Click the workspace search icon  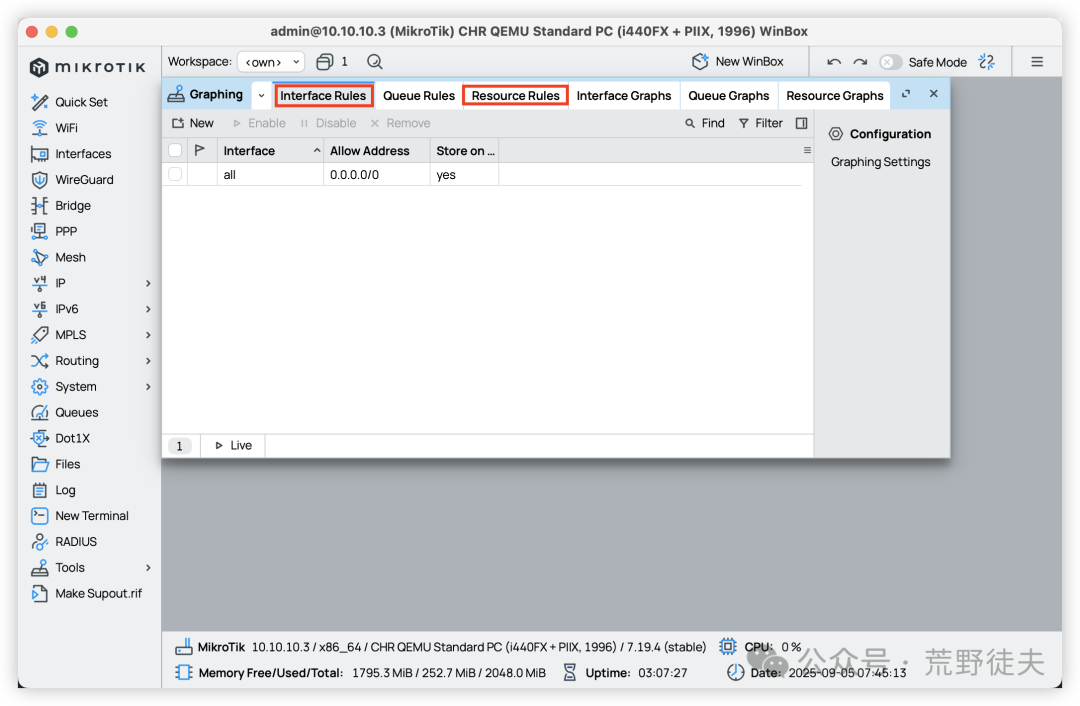point(375,62)
